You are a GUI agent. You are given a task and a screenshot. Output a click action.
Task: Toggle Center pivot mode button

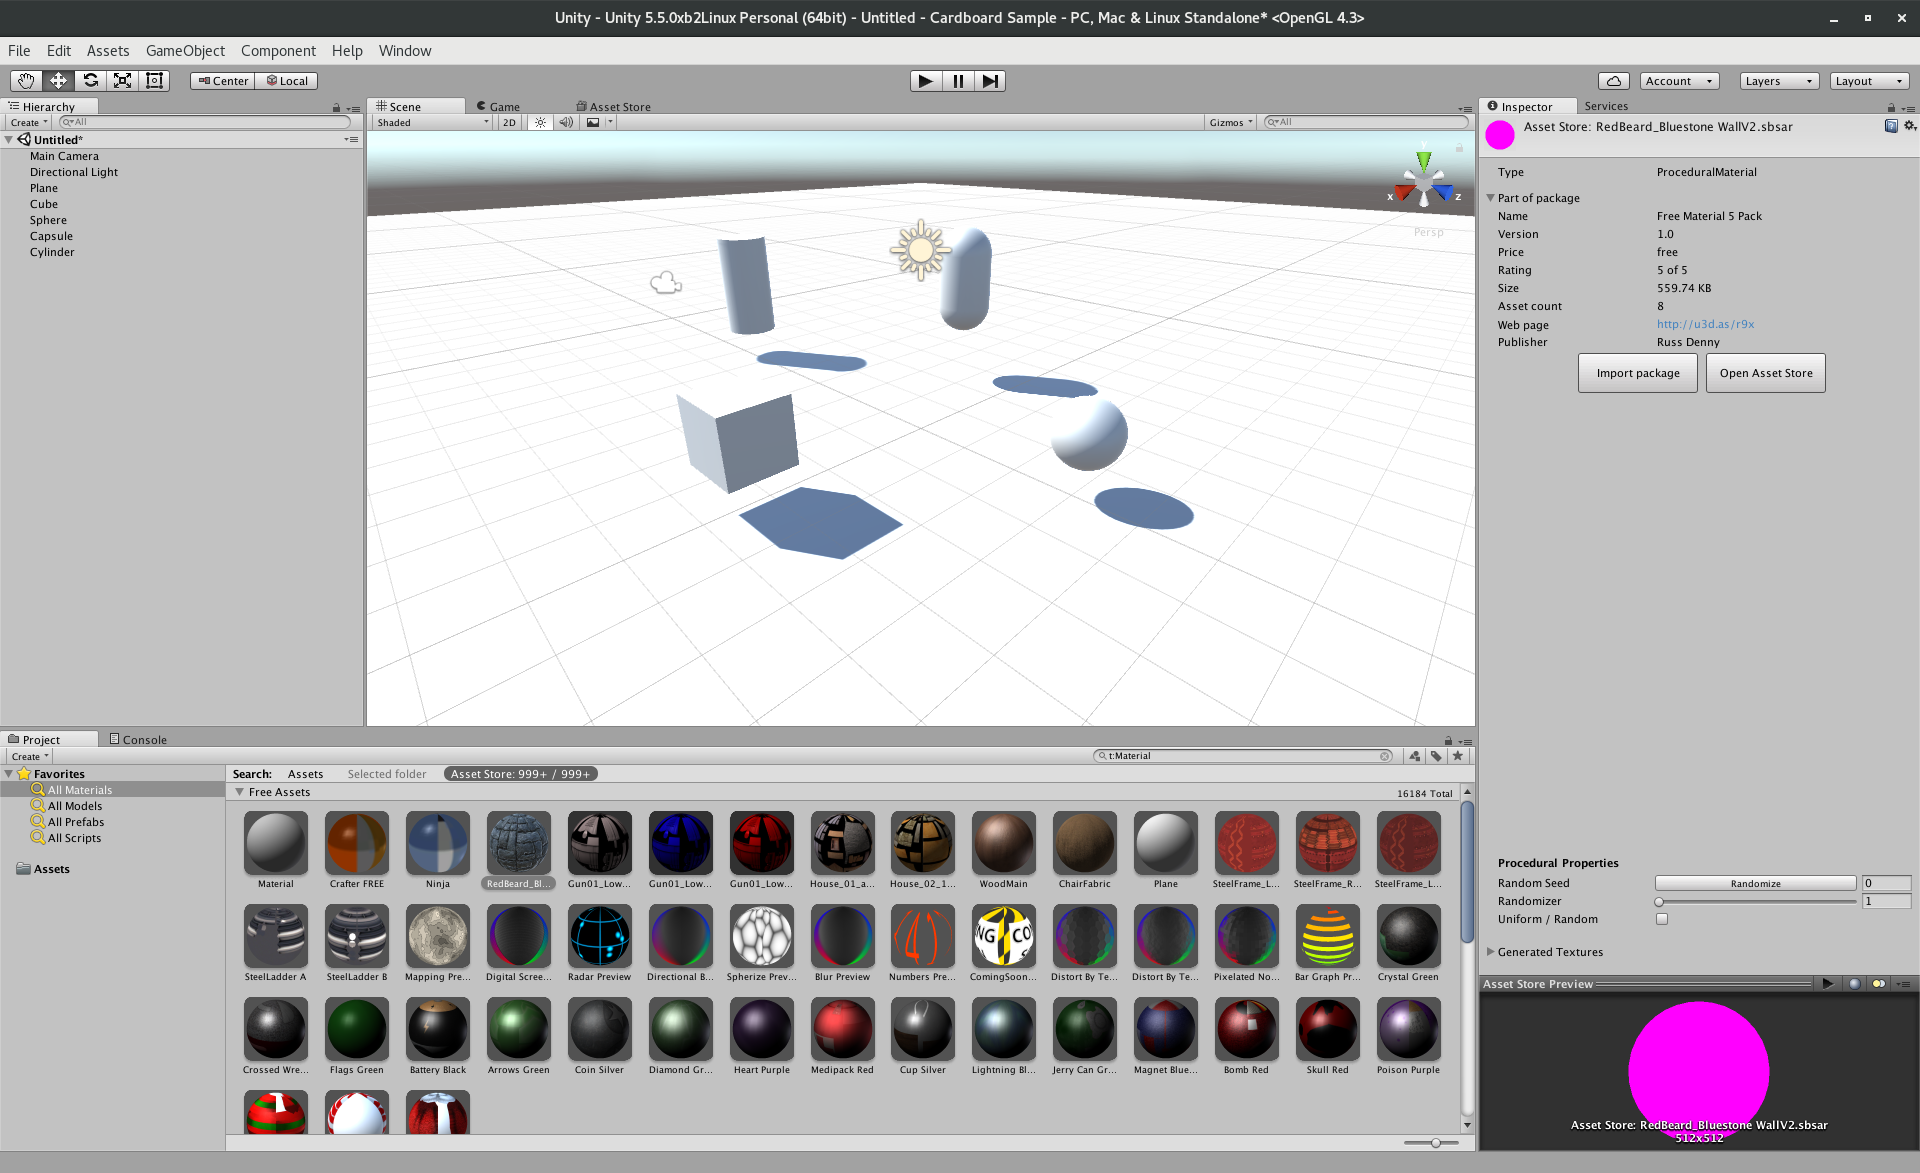click(x=222, y=81)
